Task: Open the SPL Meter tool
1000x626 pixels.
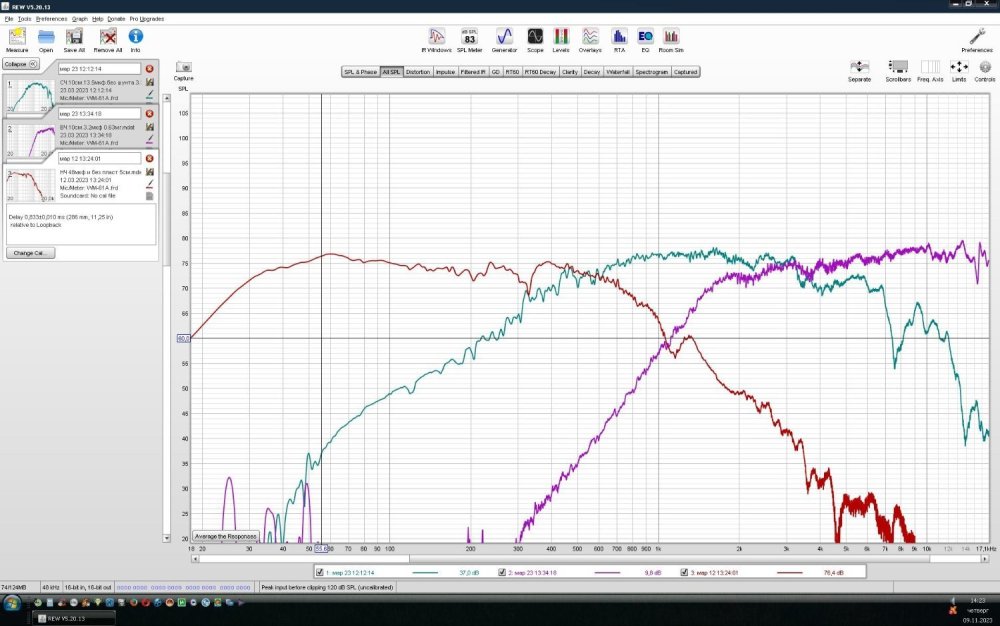Action: (x=469, y=38)
